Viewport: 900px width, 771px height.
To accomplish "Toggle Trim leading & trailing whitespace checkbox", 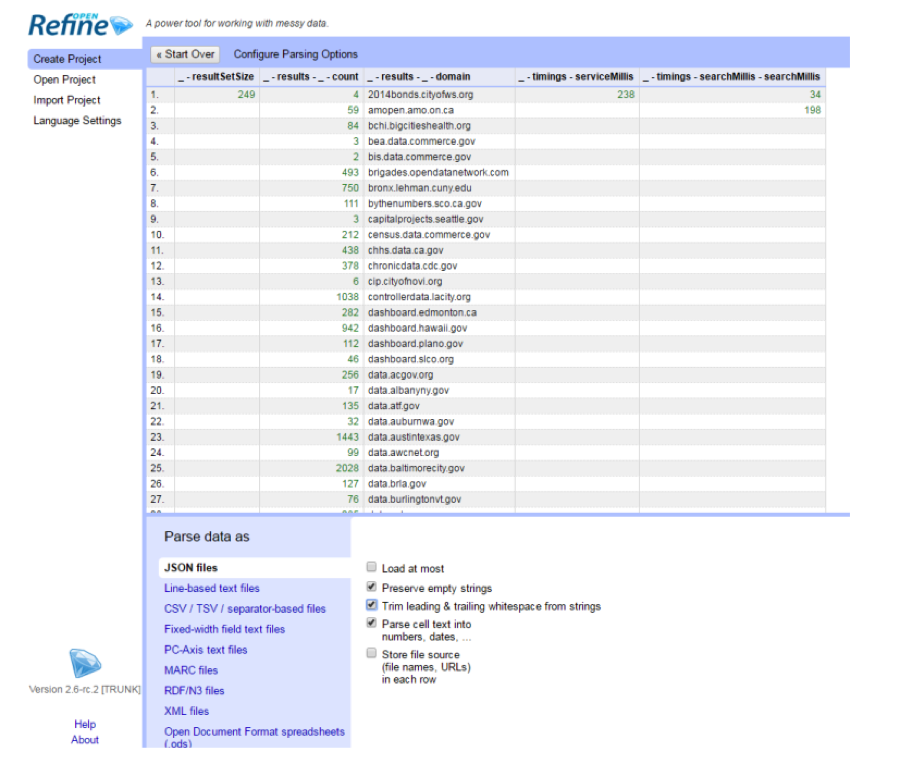I will pos(371,605).
